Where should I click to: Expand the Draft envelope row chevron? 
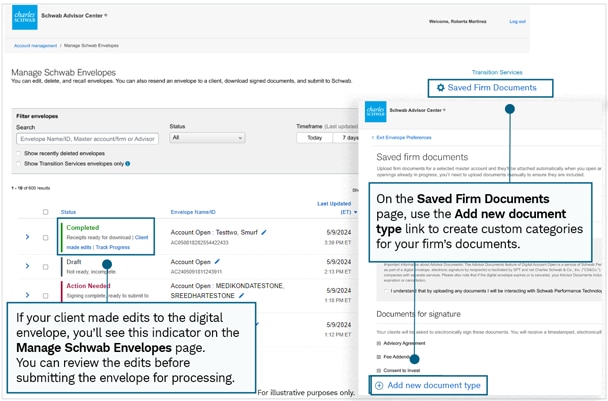pyautogui.click(x=27, y=266)
